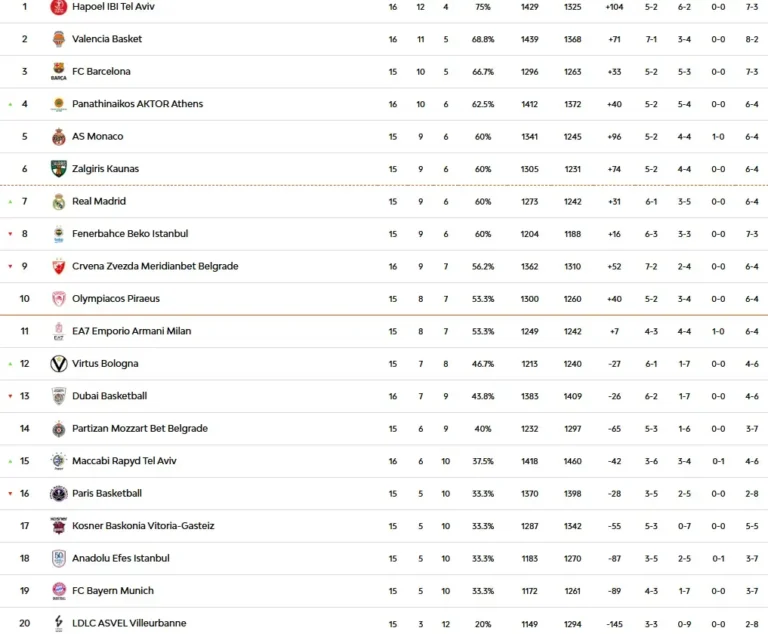768x634 pixels.
Task: Click the Zalgiris Kaunas green logo
Action: coord(58,169)
